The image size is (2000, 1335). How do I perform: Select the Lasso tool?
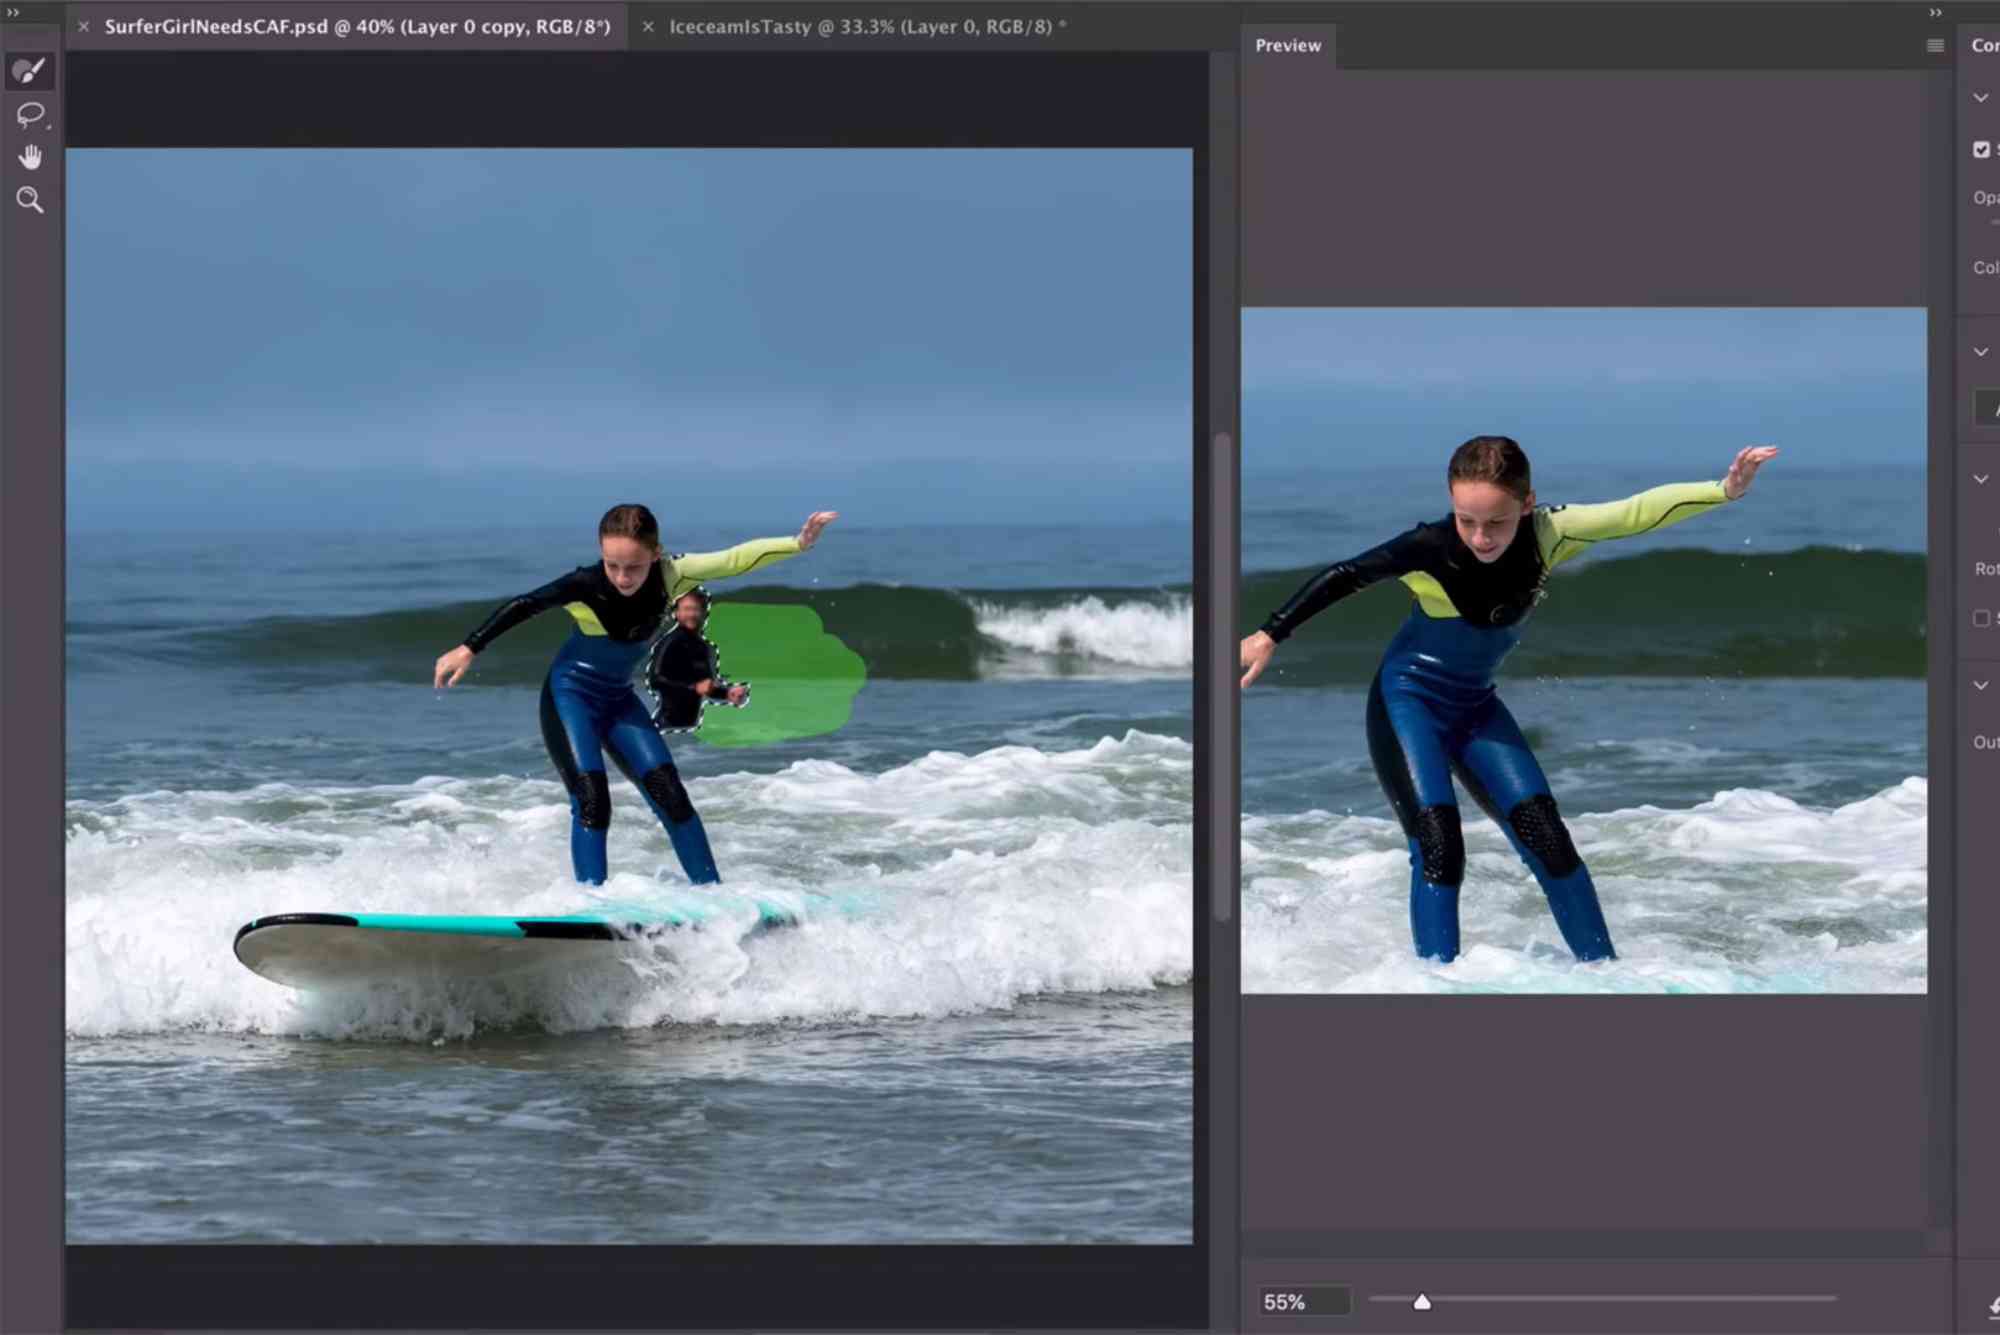30,113
